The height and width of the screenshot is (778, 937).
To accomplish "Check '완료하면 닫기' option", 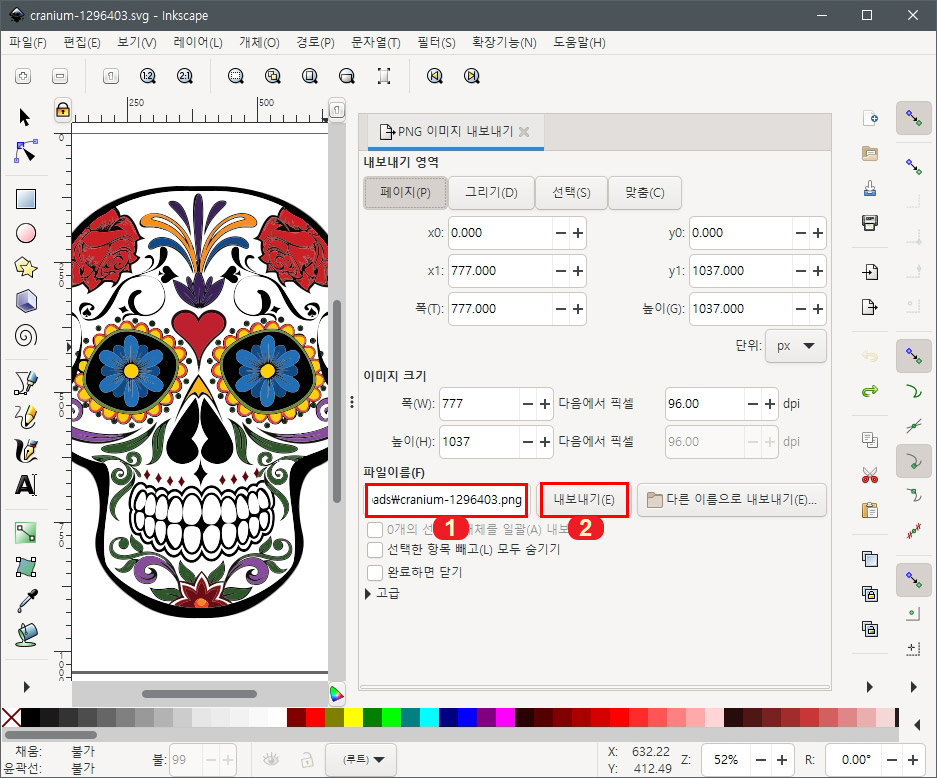I will tap(375, 572).
